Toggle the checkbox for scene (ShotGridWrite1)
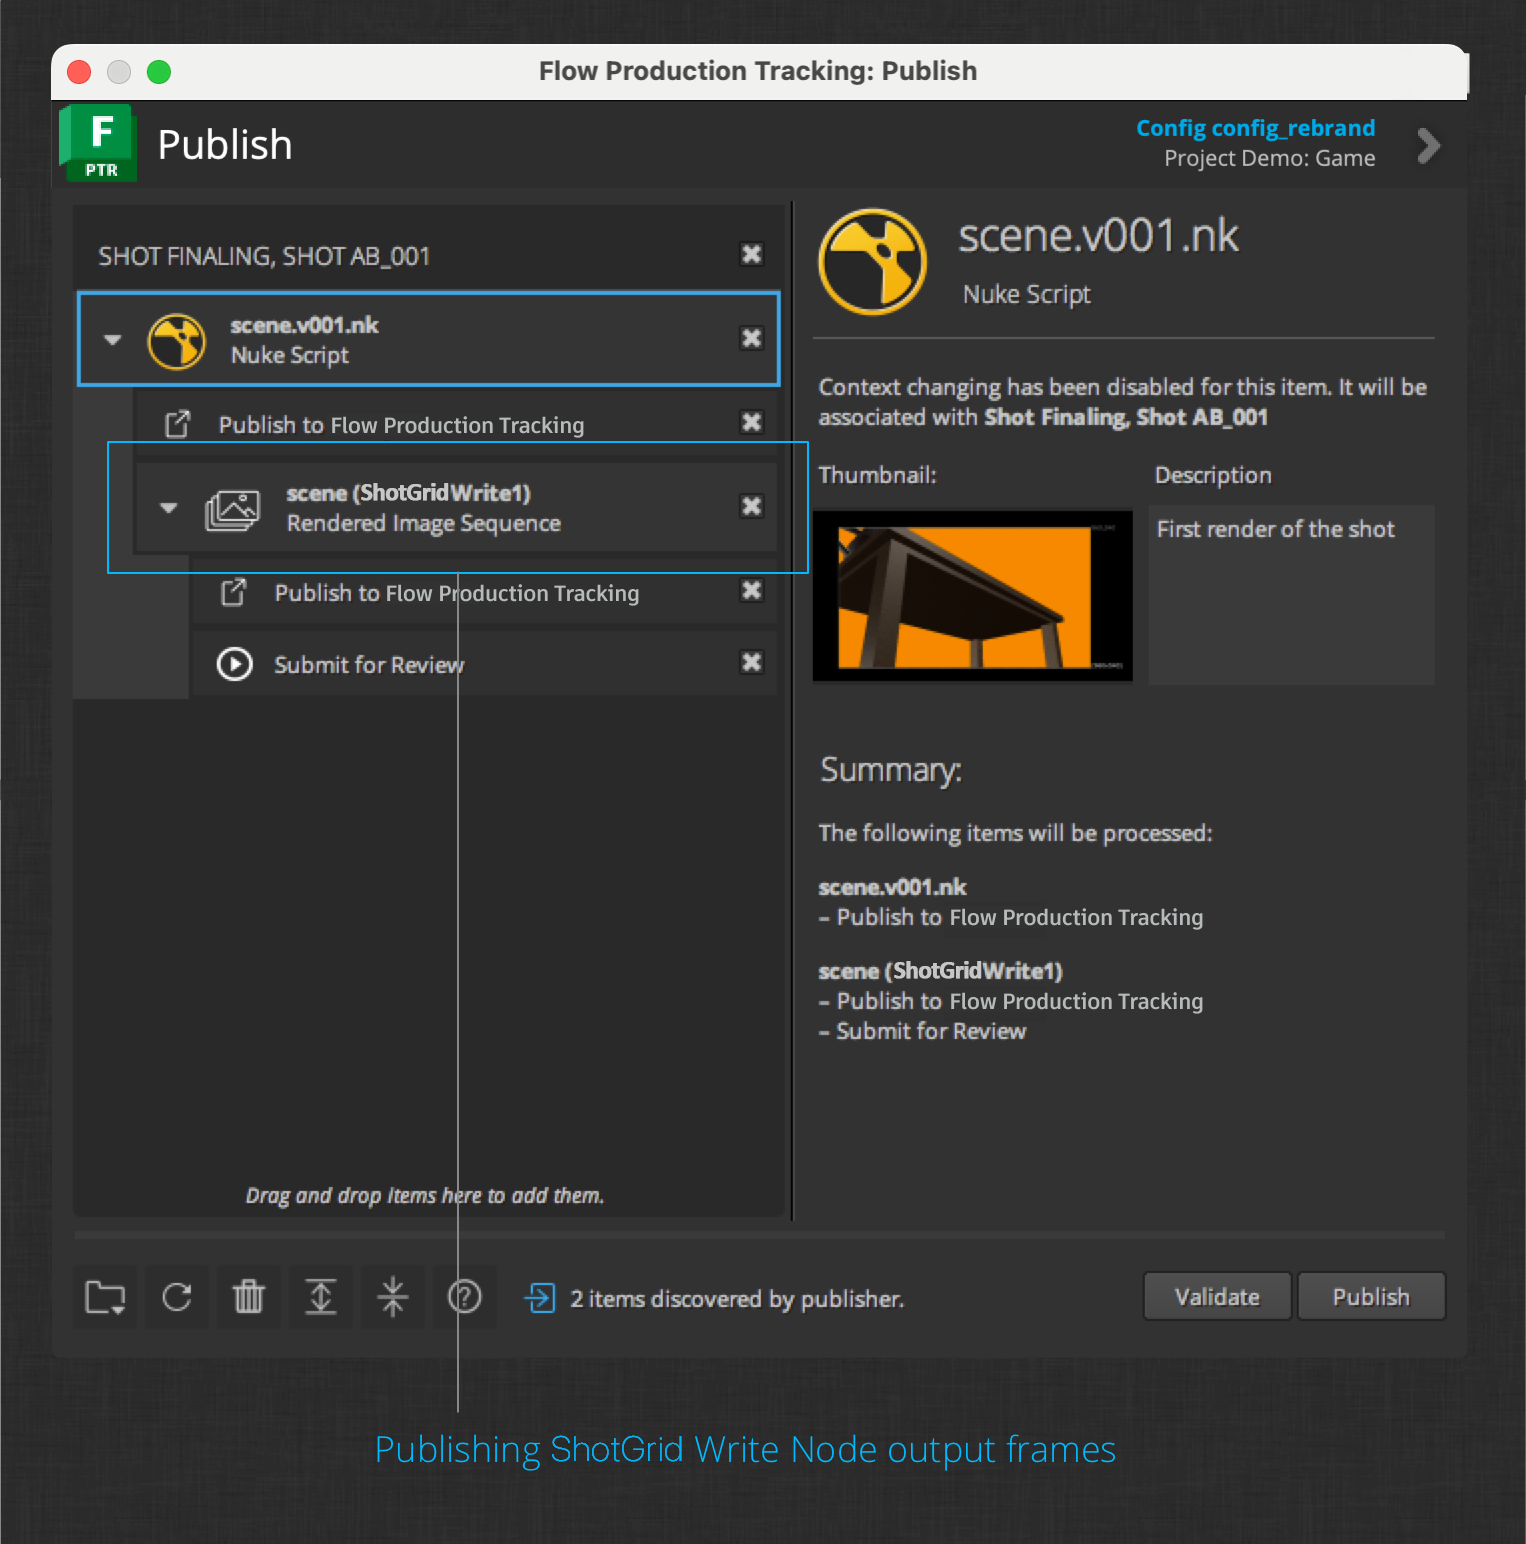 (x=752, y=506)
